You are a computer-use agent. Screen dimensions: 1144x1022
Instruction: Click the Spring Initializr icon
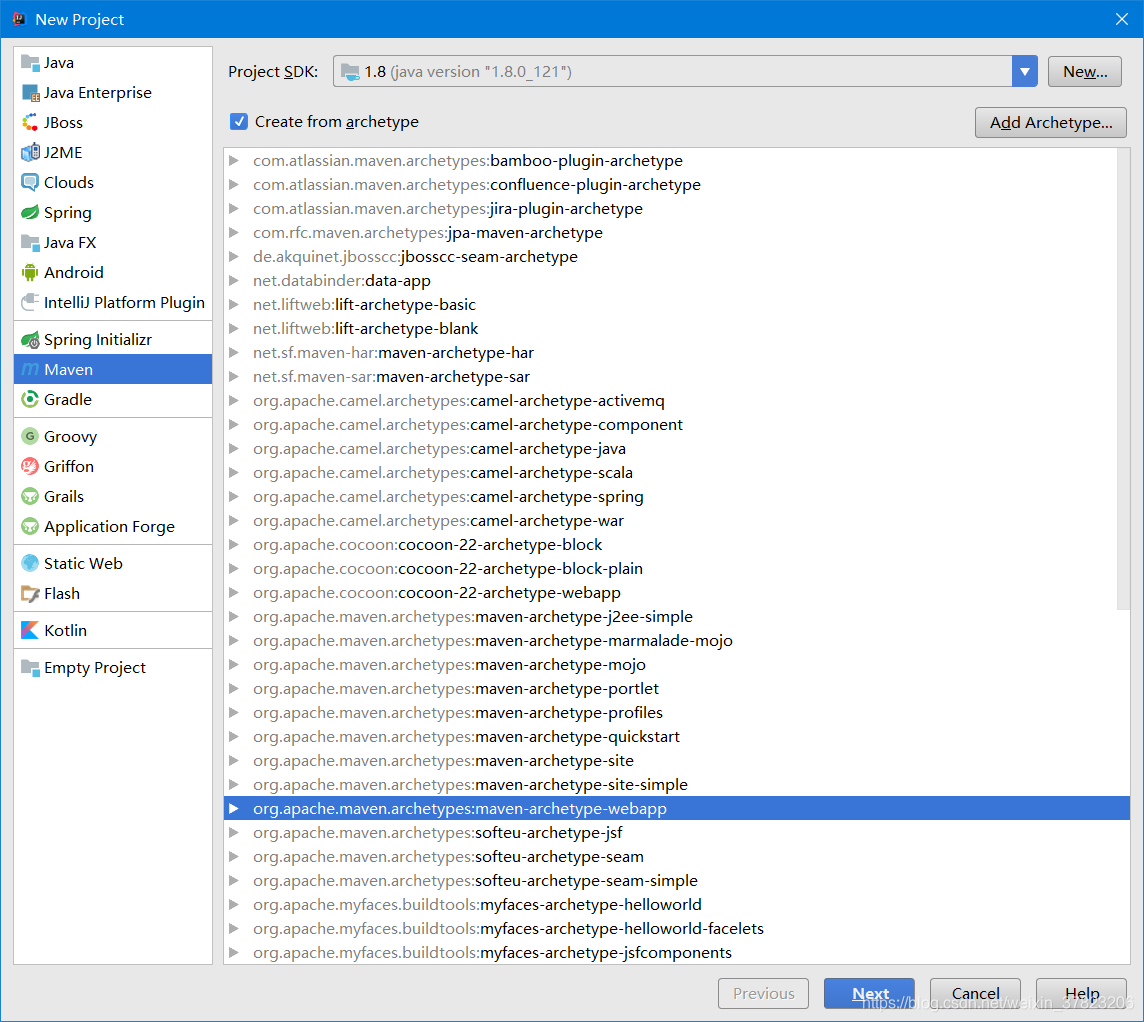(30, 340)
